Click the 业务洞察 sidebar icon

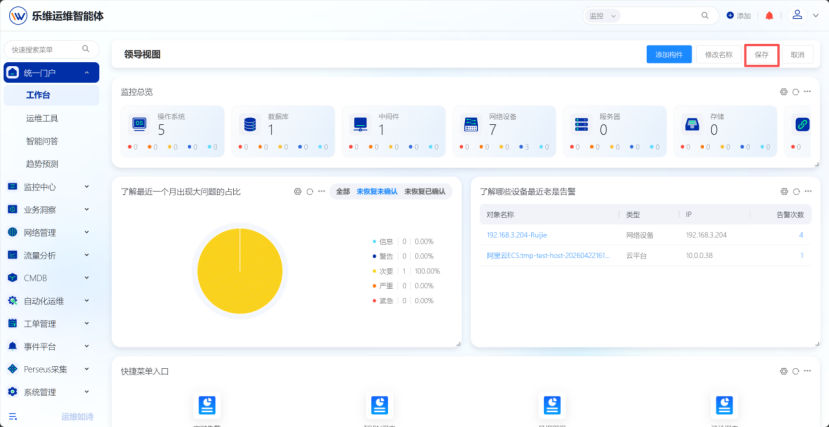point(13,209)
